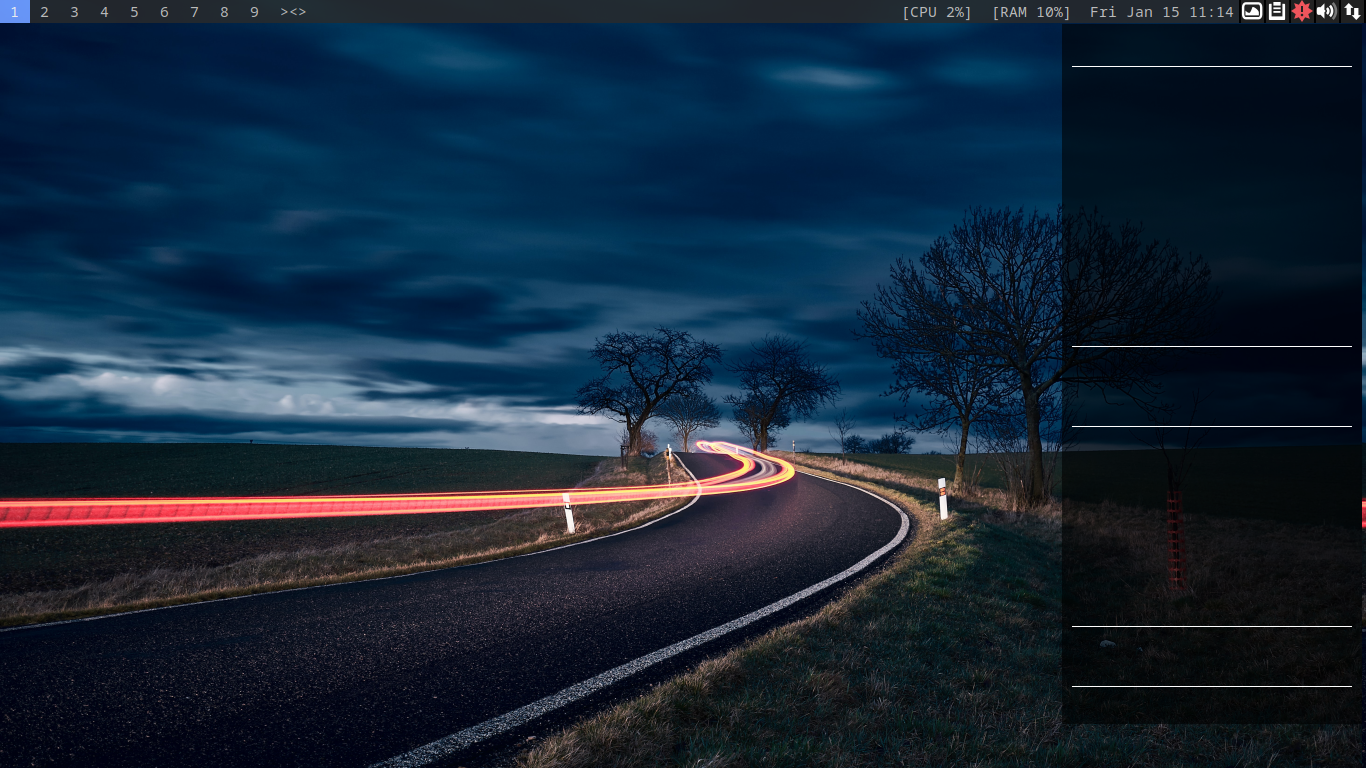Open the system monitor graph tray icon
Viewport: 1366px width, 768px height.
click(1252, 11)
